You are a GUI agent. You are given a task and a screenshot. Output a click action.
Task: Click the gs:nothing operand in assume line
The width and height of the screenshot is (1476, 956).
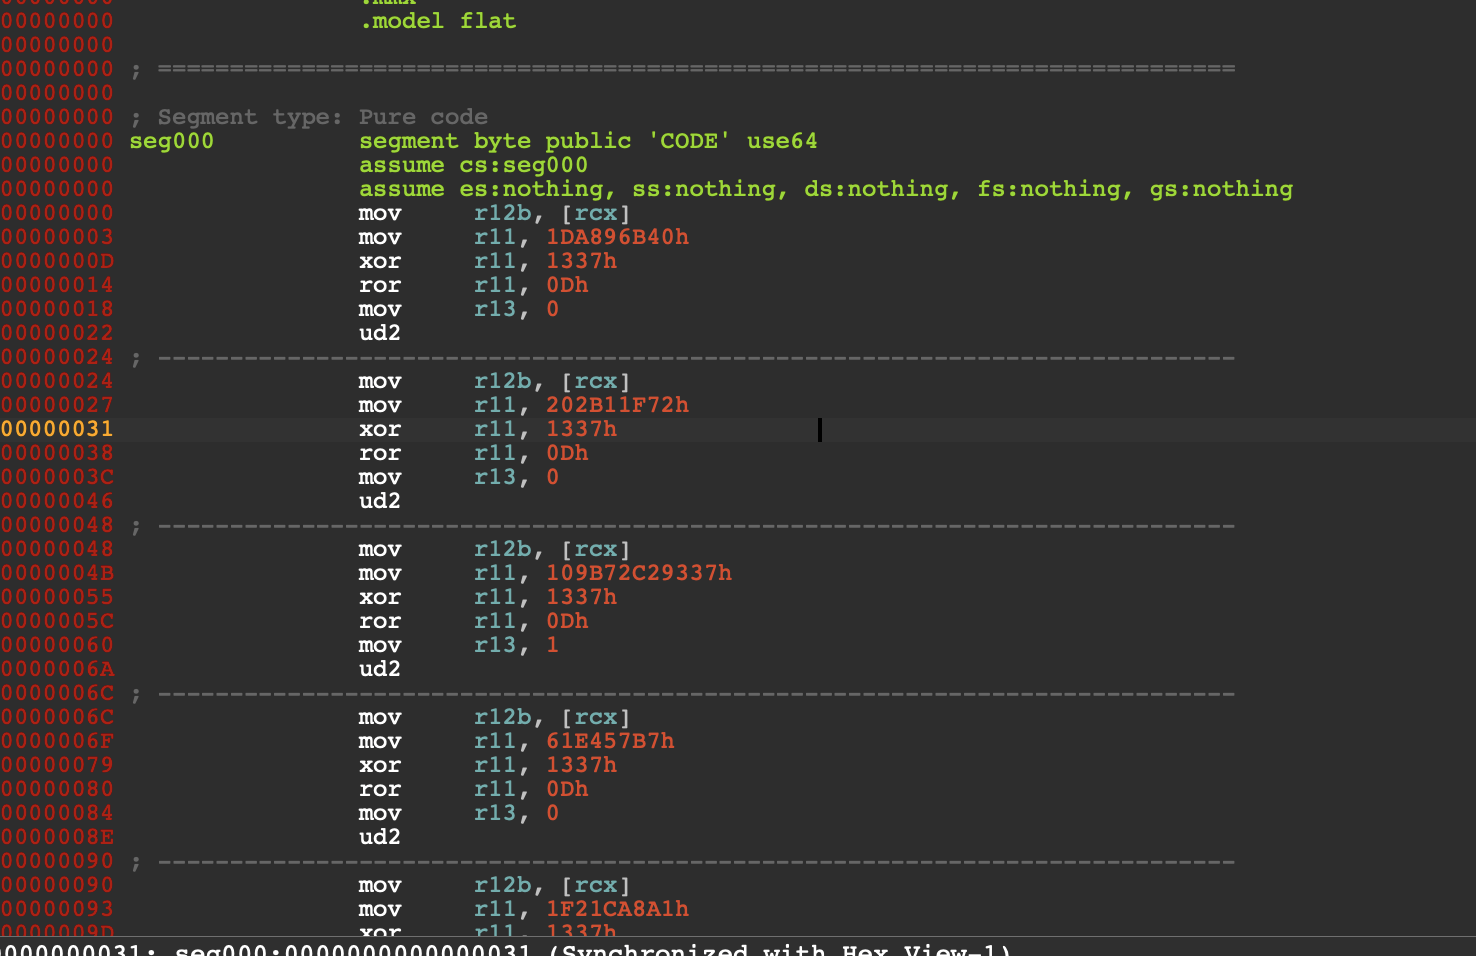(1220, 189)
